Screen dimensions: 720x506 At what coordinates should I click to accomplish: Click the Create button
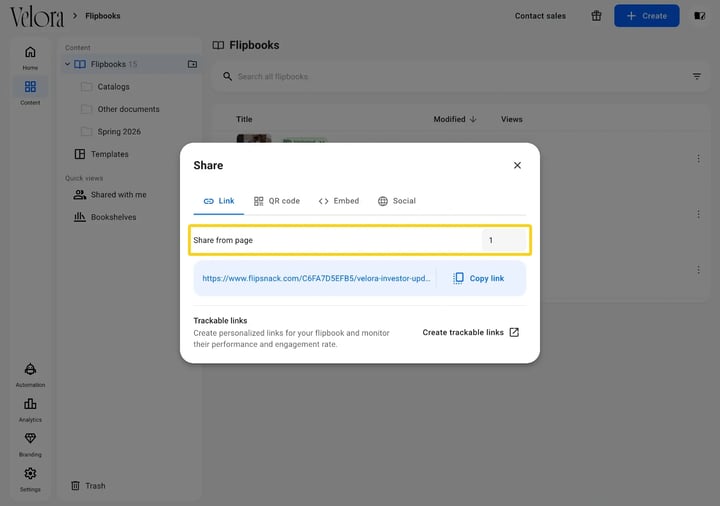pyautogui.click(x=647, y=16)
